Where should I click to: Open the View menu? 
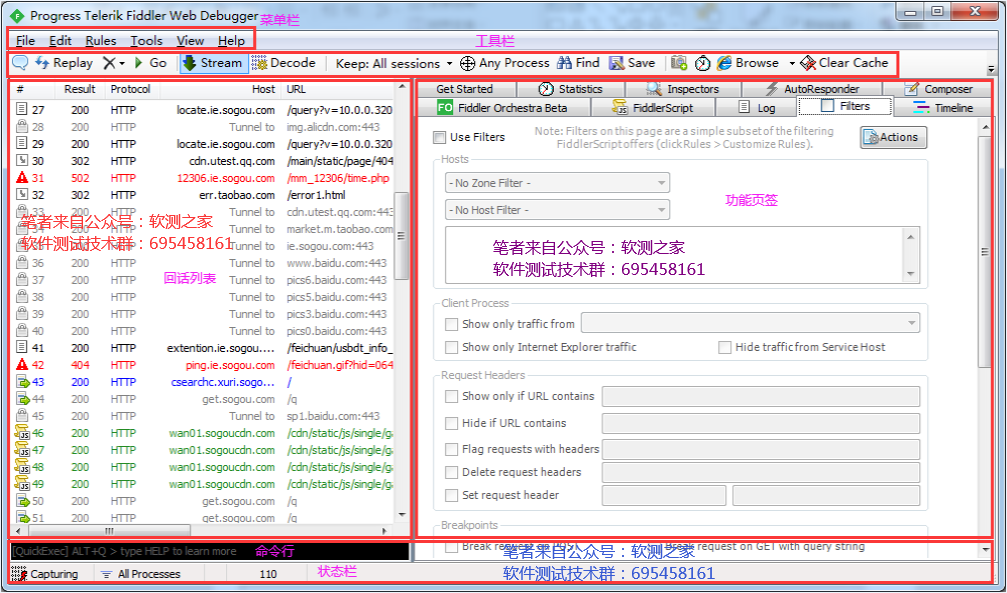tap(190, 40)
